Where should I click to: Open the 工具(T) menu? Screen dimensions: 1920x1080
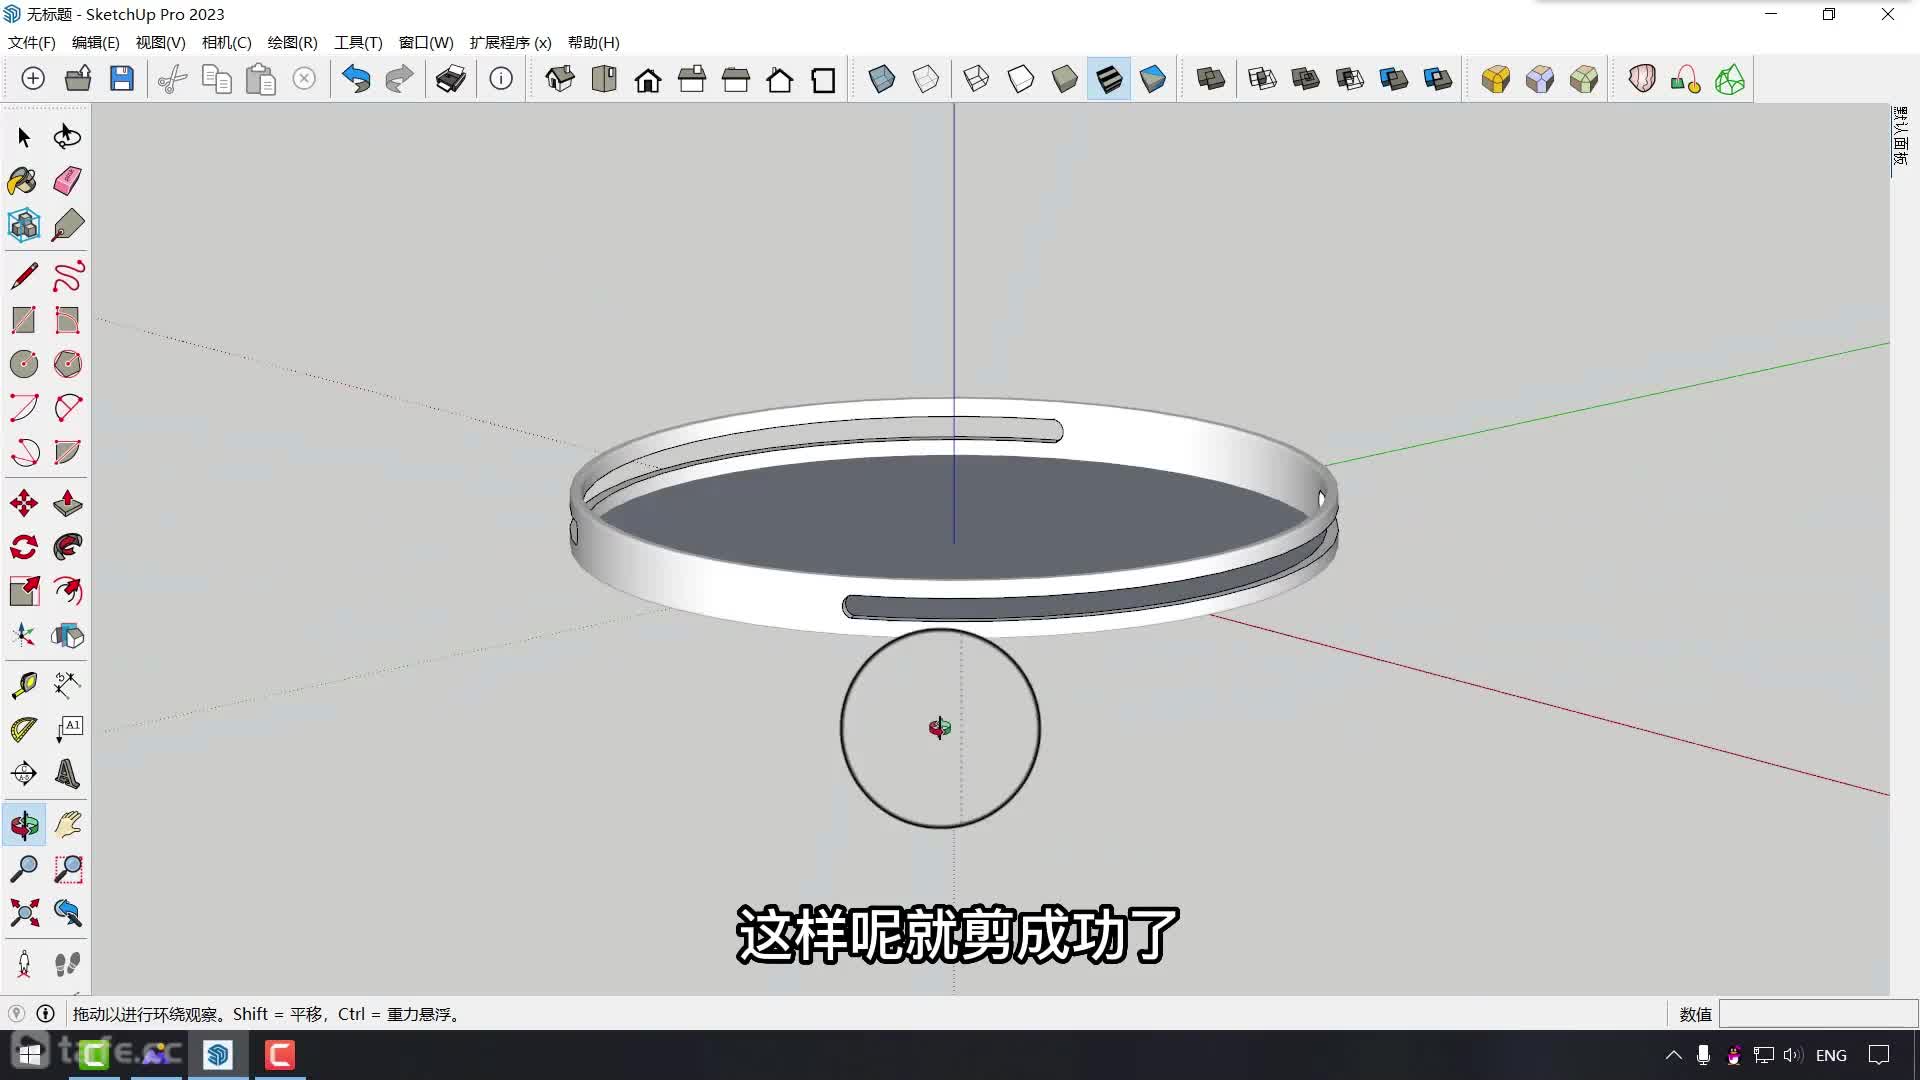pos(359,43)
